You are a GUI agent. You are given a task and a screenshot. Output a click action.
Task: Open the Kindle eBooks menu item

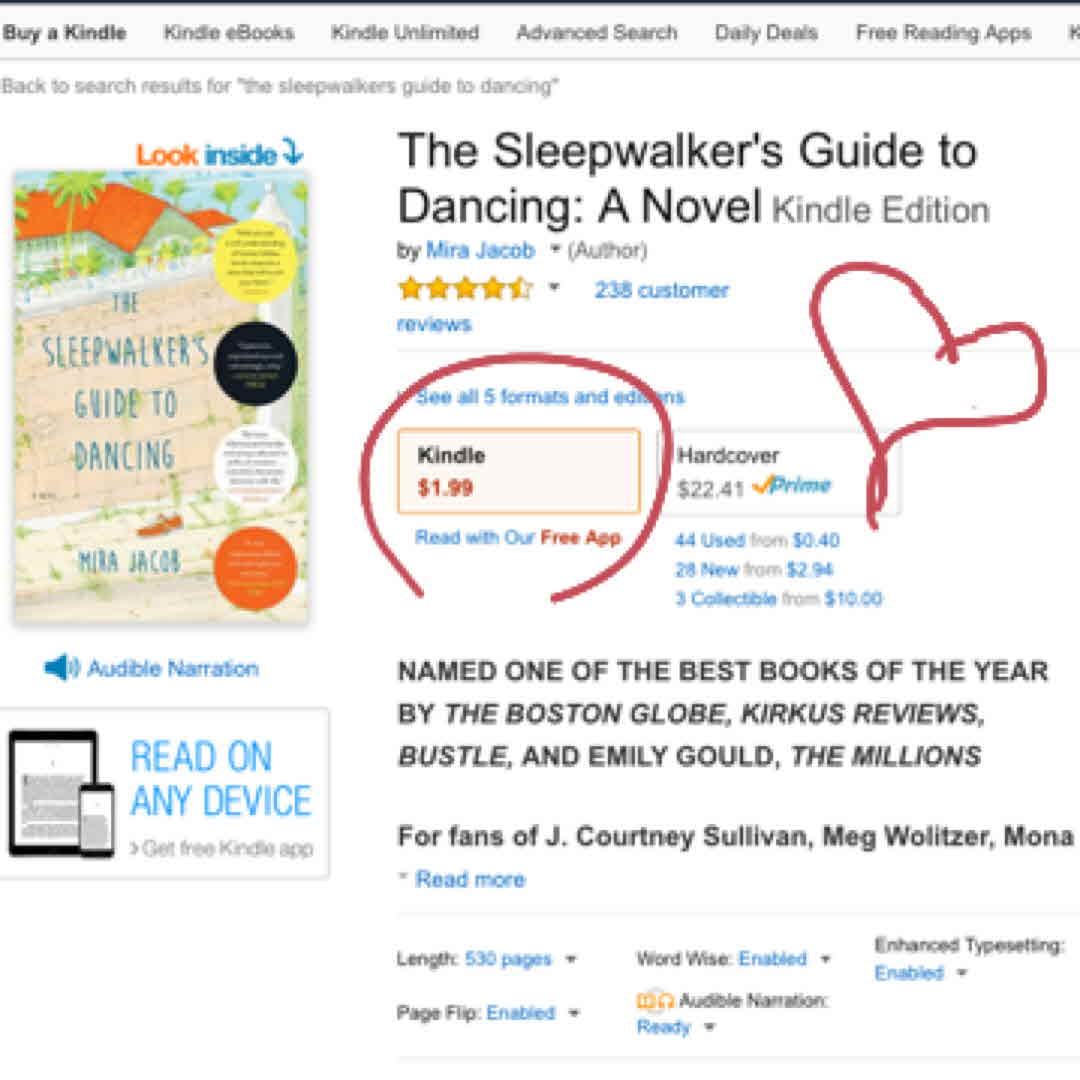229,32
